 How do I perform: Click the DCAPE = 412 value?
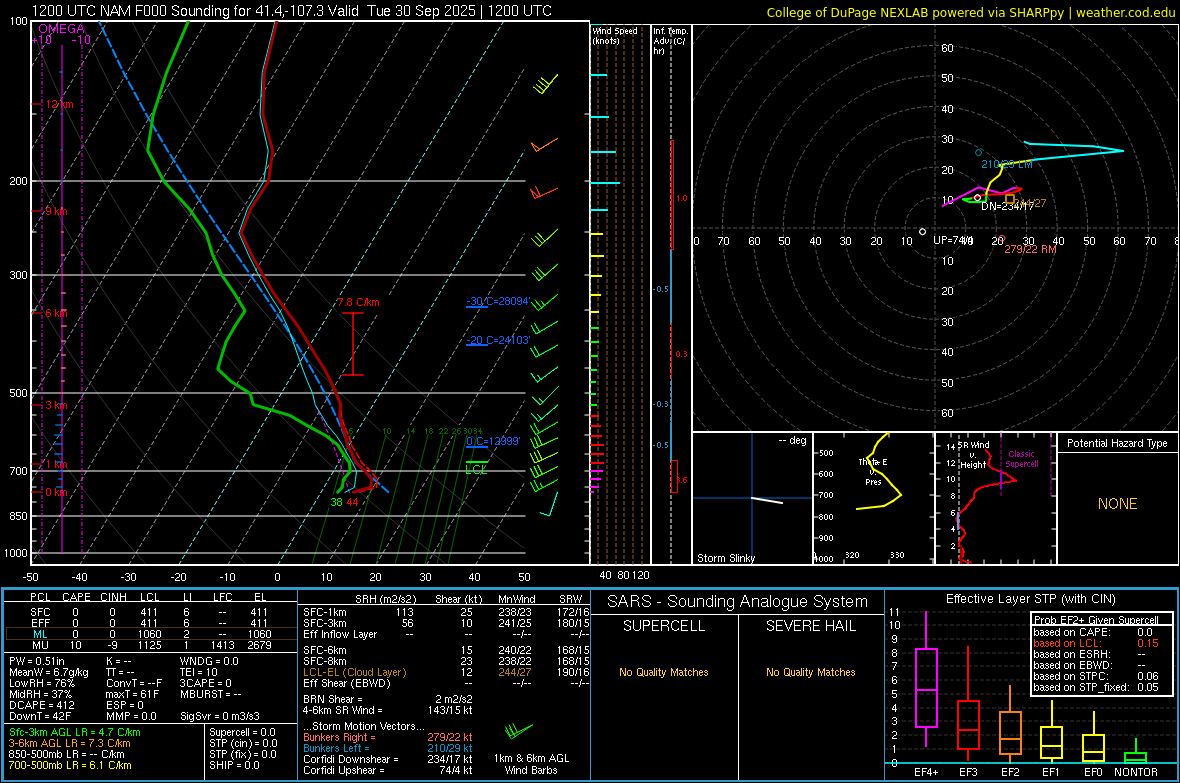[41, 705]
